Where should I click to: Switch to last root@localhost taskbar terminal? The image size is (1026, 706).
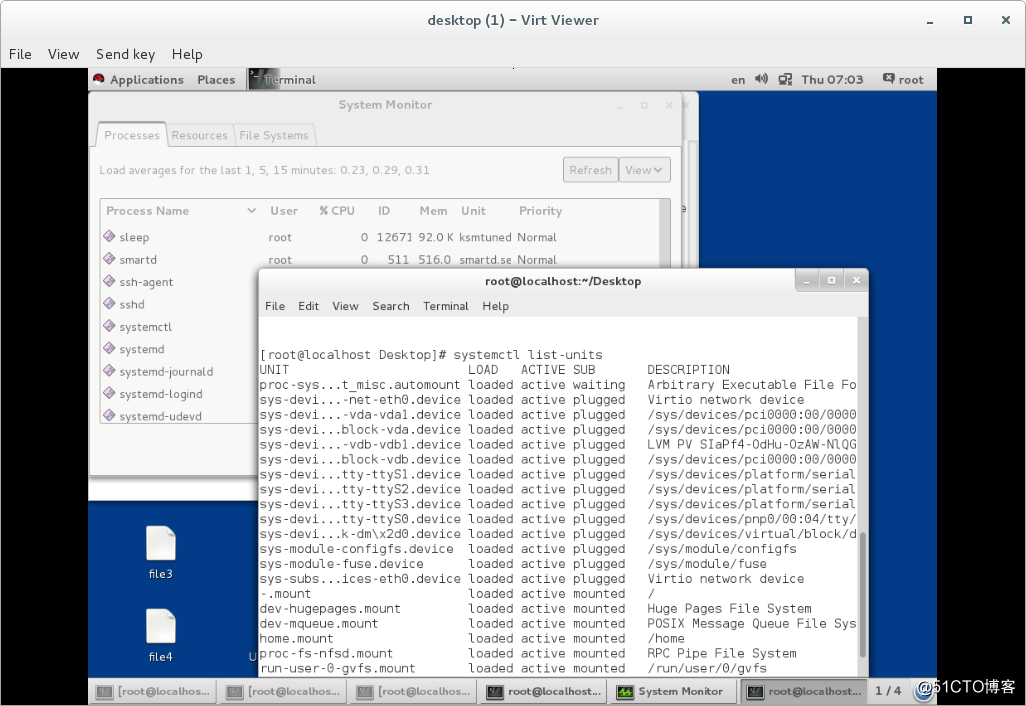coord(804,692)
